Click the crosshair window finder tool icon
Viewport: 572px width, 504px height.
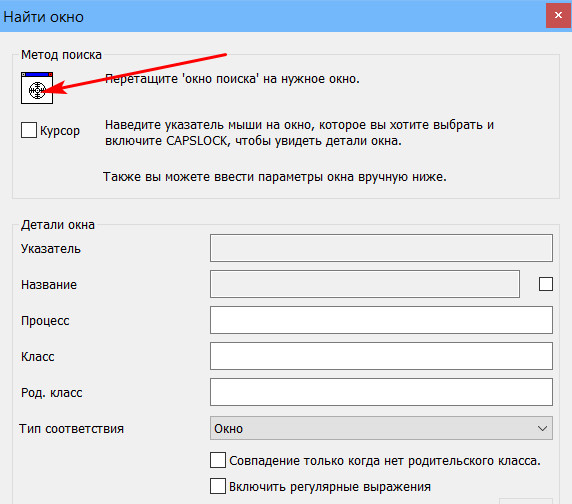[37, 88]
